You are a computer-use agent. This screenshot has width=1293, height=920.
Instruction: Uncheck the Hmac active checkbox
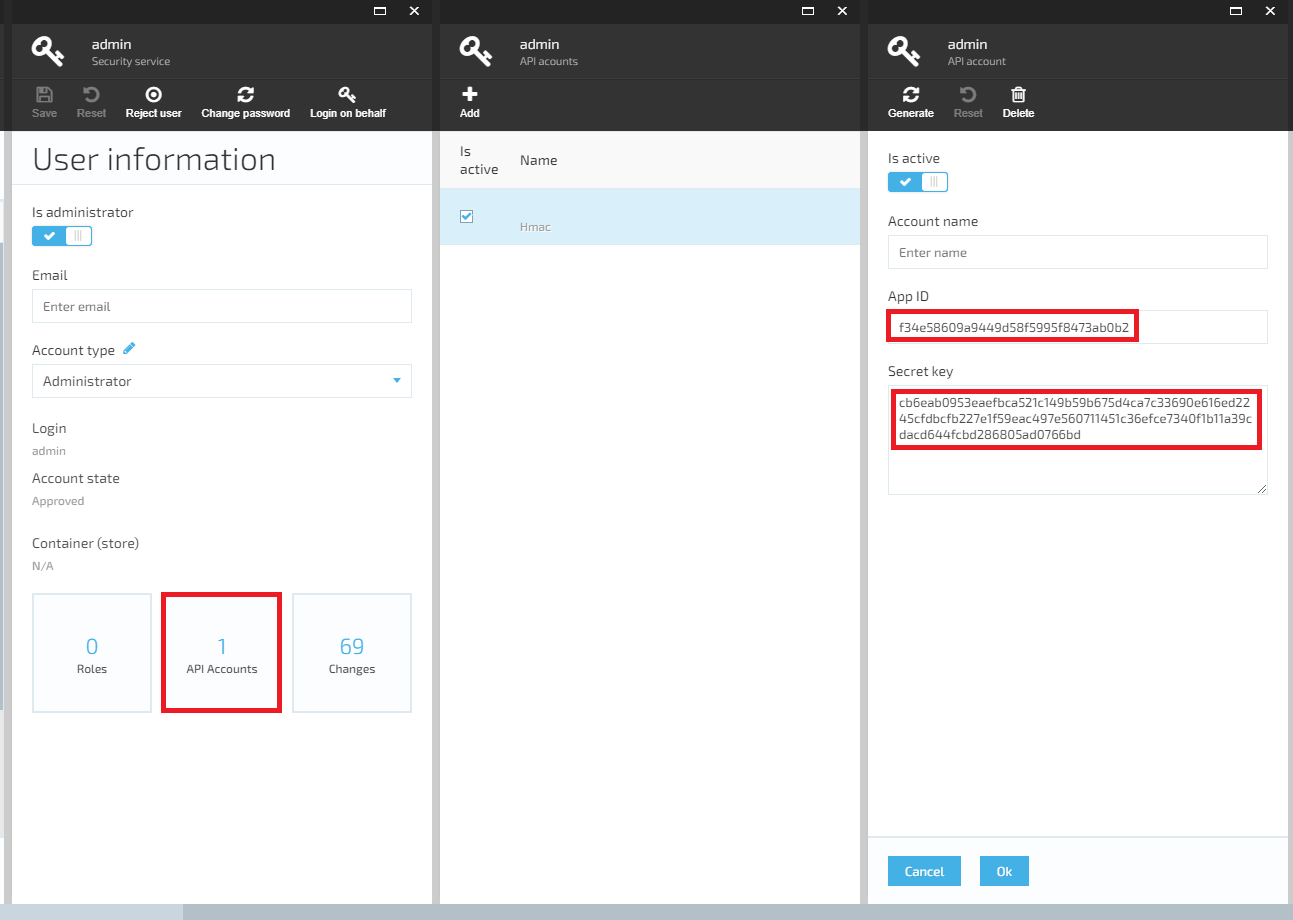click(466, 215)
